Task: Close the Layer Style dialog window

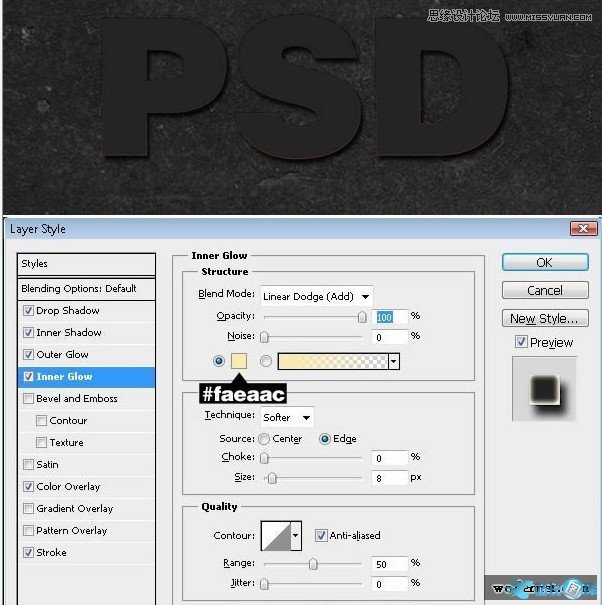Action: [x=583, y=229]
